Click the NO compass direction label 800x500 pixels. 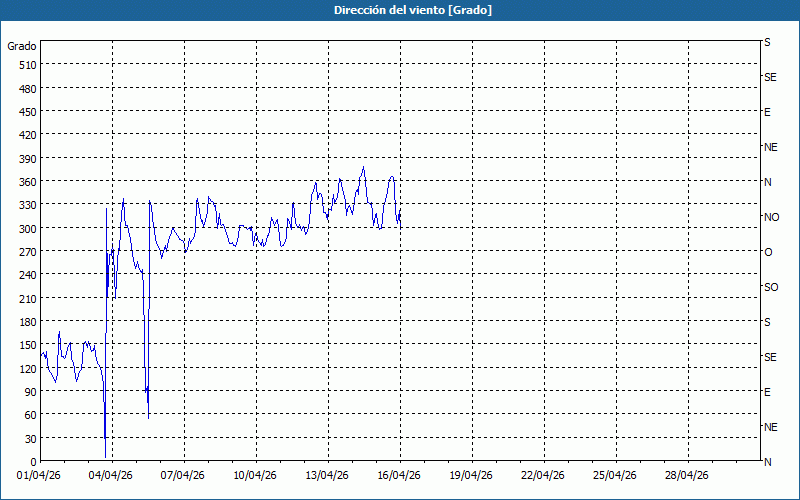tap(771, 217)
